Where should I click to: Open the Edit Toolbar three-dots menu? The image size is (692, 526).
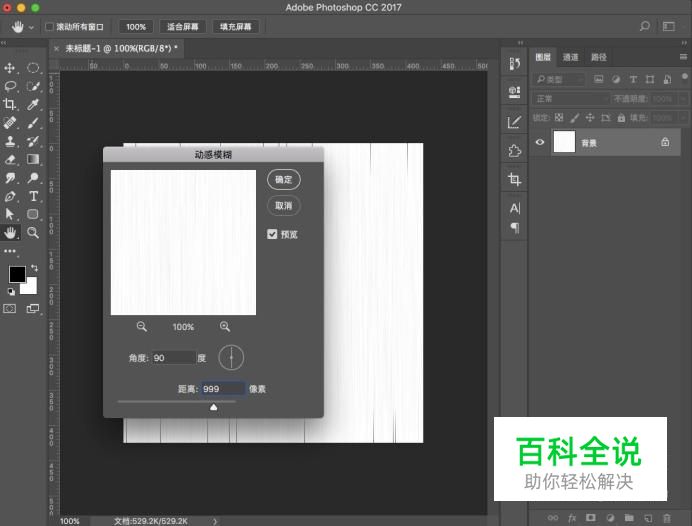(x=10, y=251)
